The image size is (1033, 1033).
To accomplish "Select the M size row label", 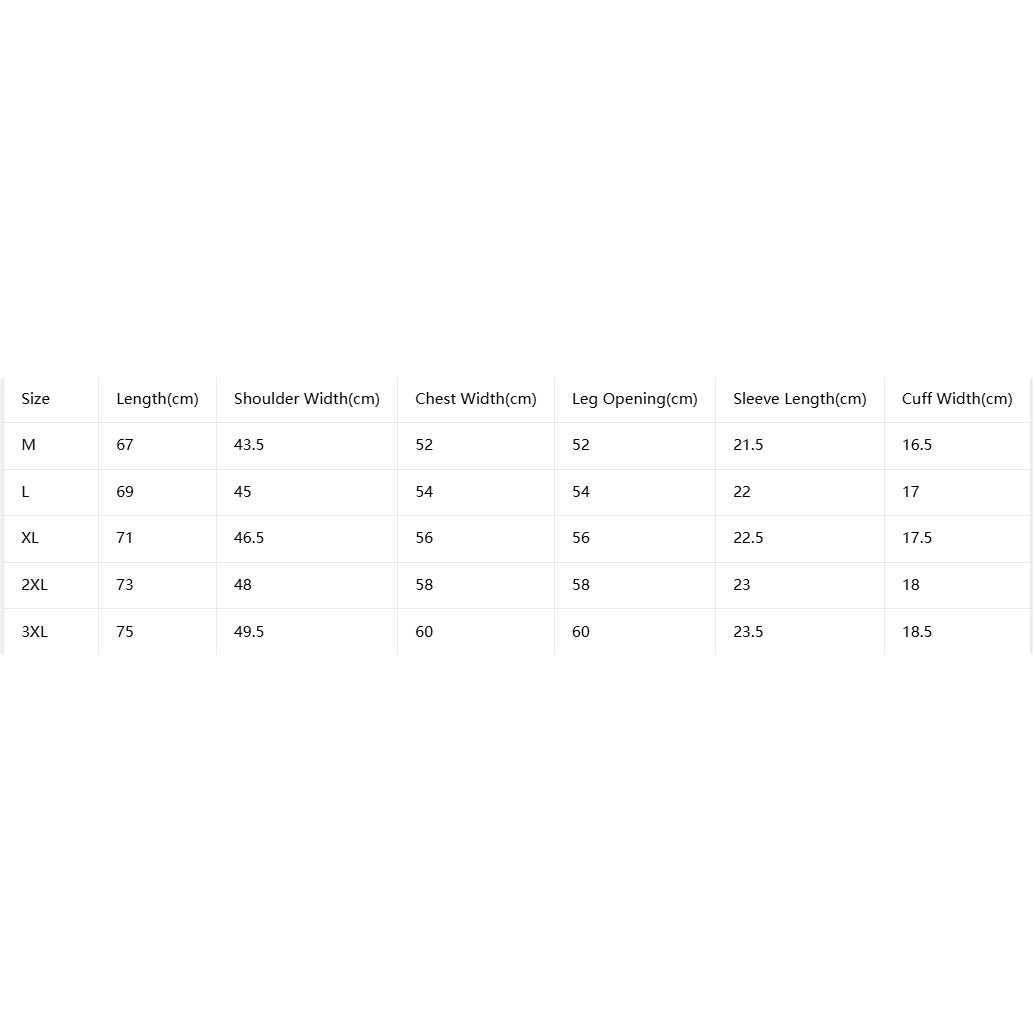I will click(x=28, y=445).
